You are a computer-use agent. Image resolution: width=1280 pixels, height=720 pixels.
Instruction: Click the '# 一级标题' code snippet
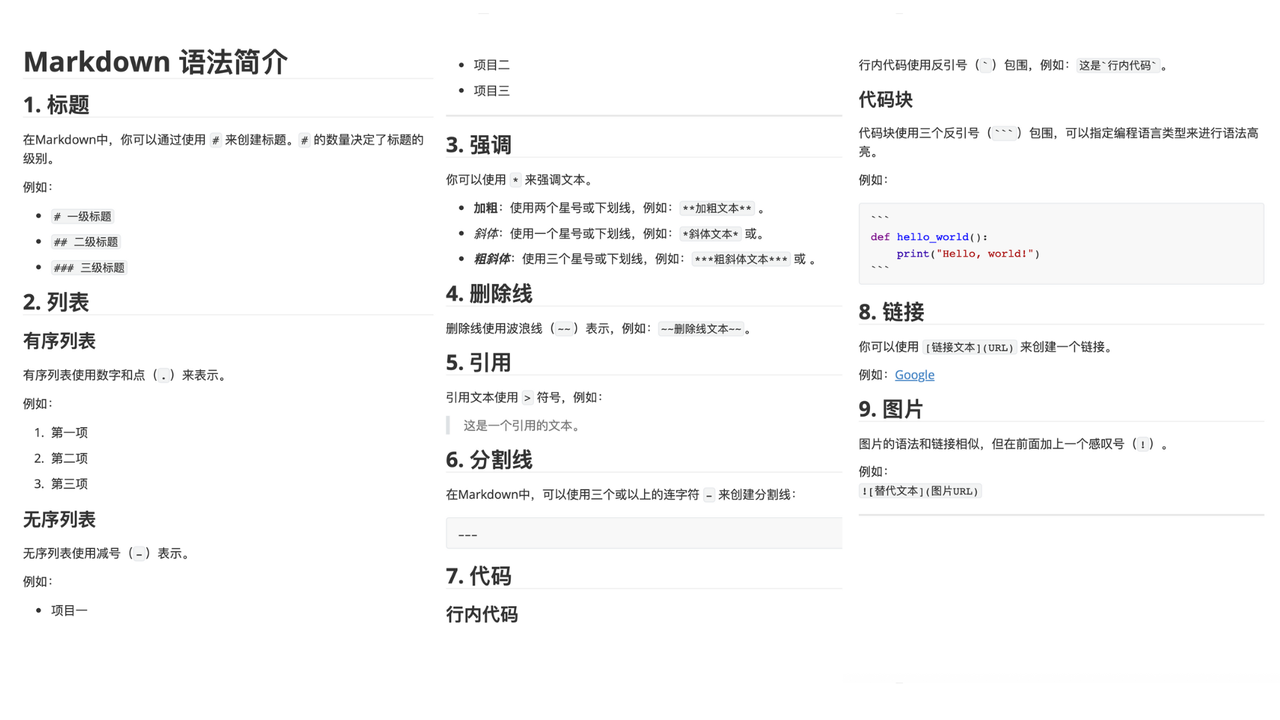[x=82, y=216]
